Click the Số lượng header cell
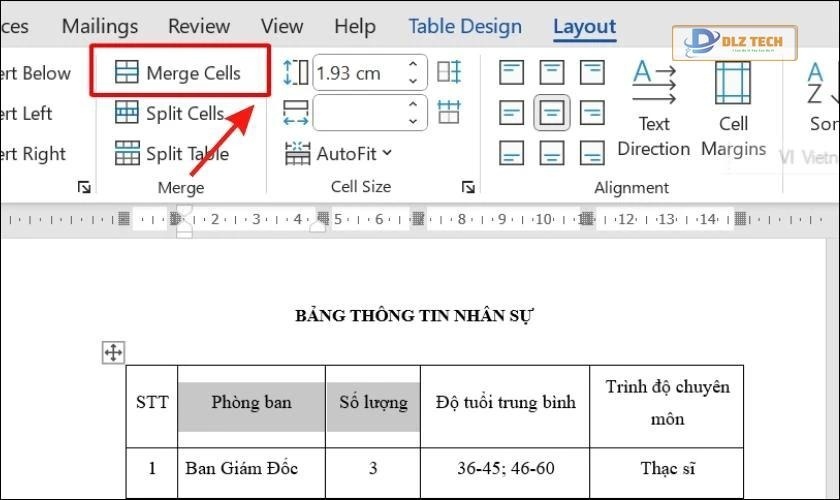 pyautogui.click(x=373, y=406)
